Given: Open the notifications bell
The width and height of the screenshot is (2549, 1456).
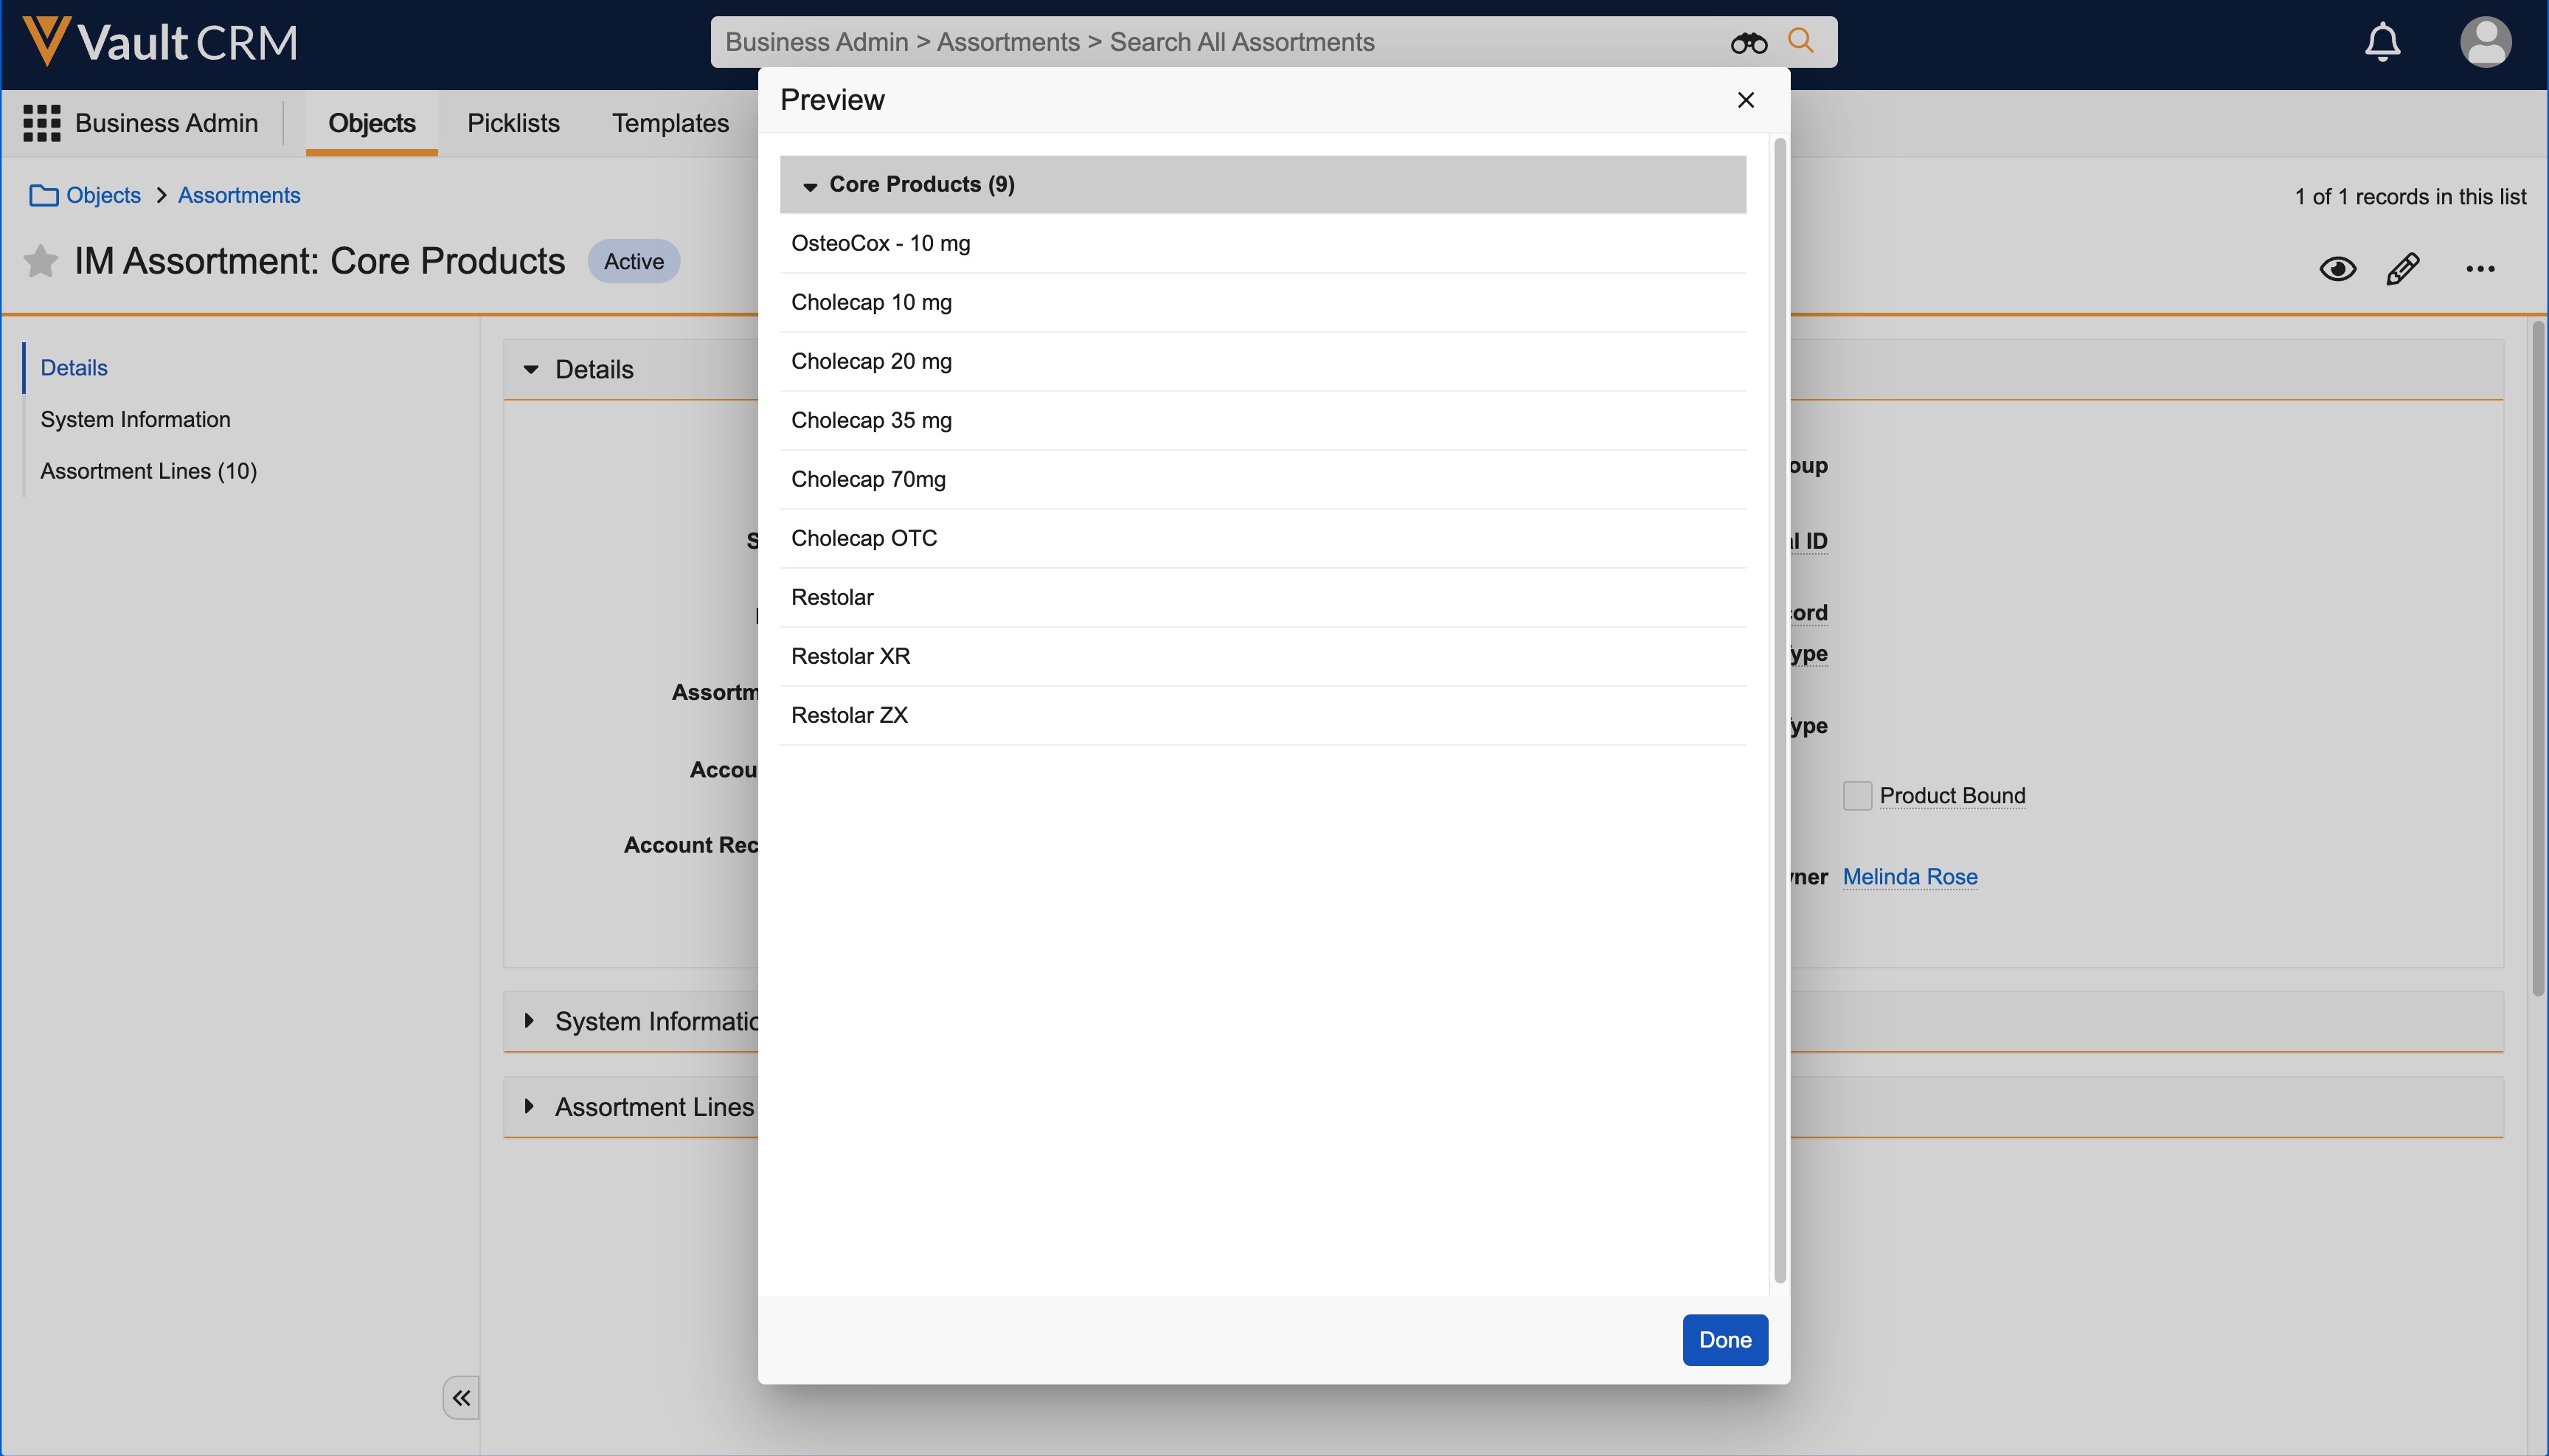Looking at the screenshot, I should coord(2382,42).
